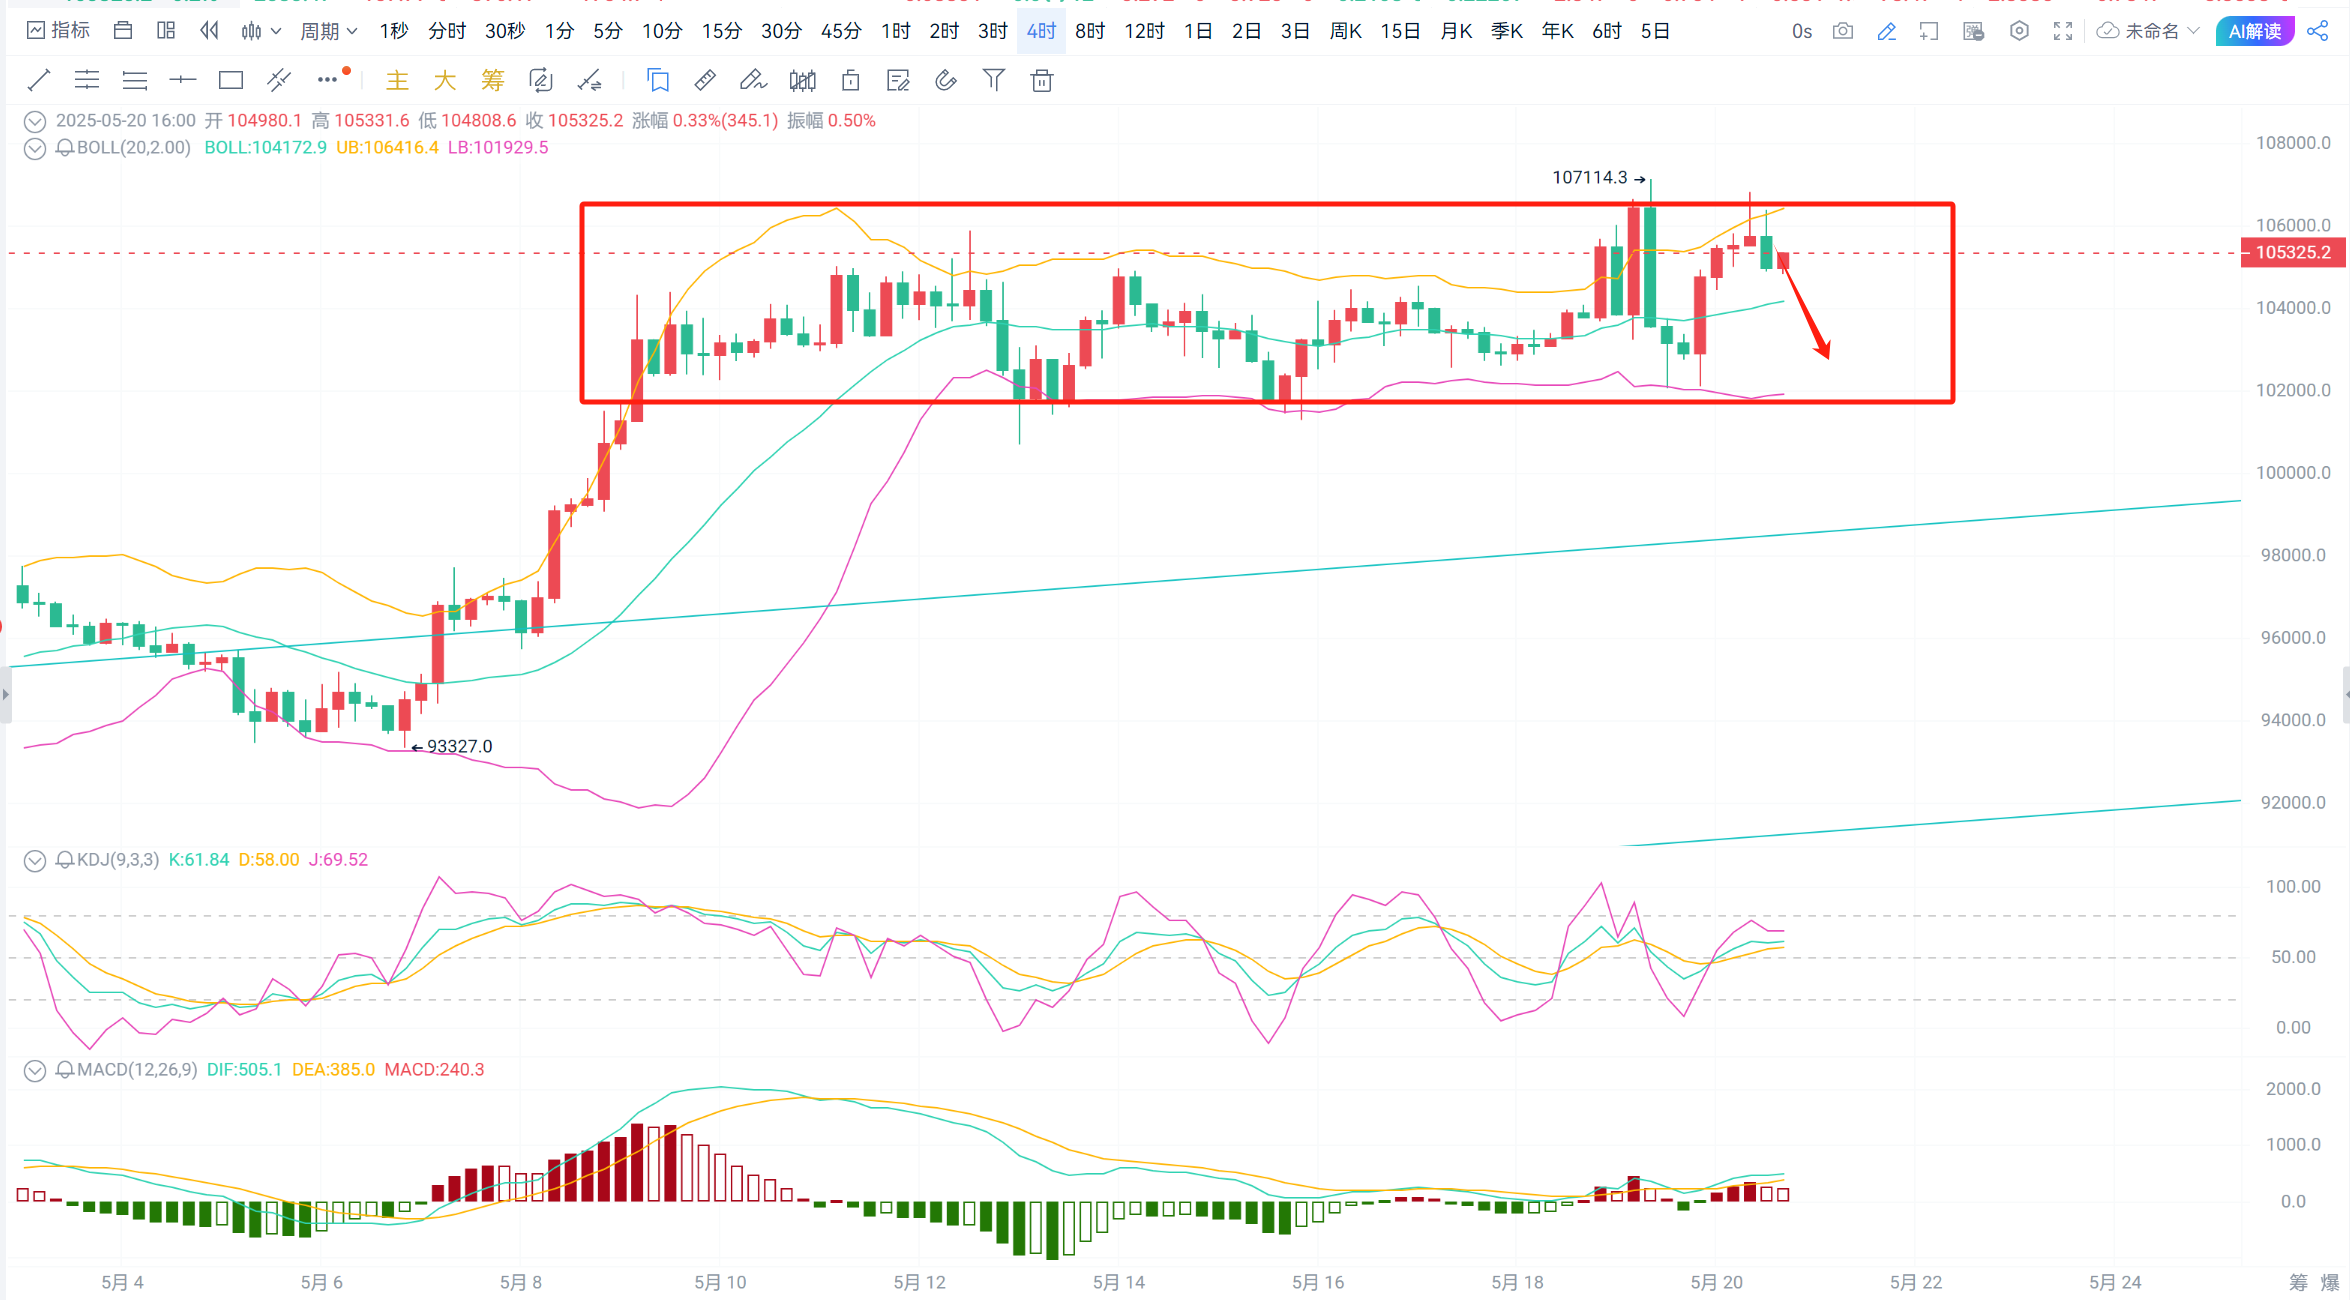2350x1300 pixels.
Task: Enter fullscreen mode via expand icon
Action: point(2063,31)
